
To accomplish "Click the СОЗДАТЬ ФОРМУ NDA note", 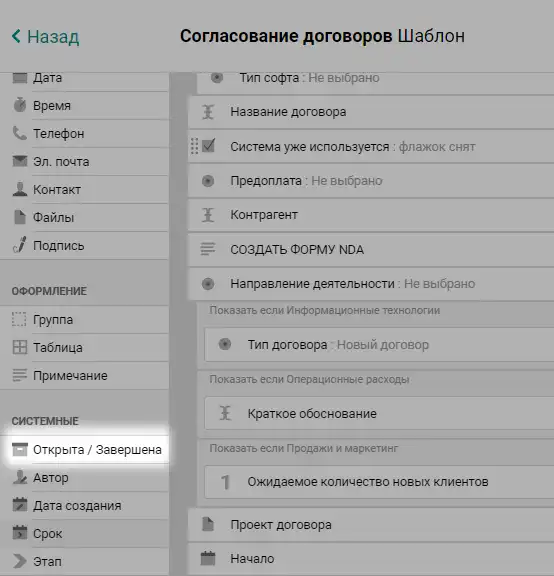I will (371, 249).
